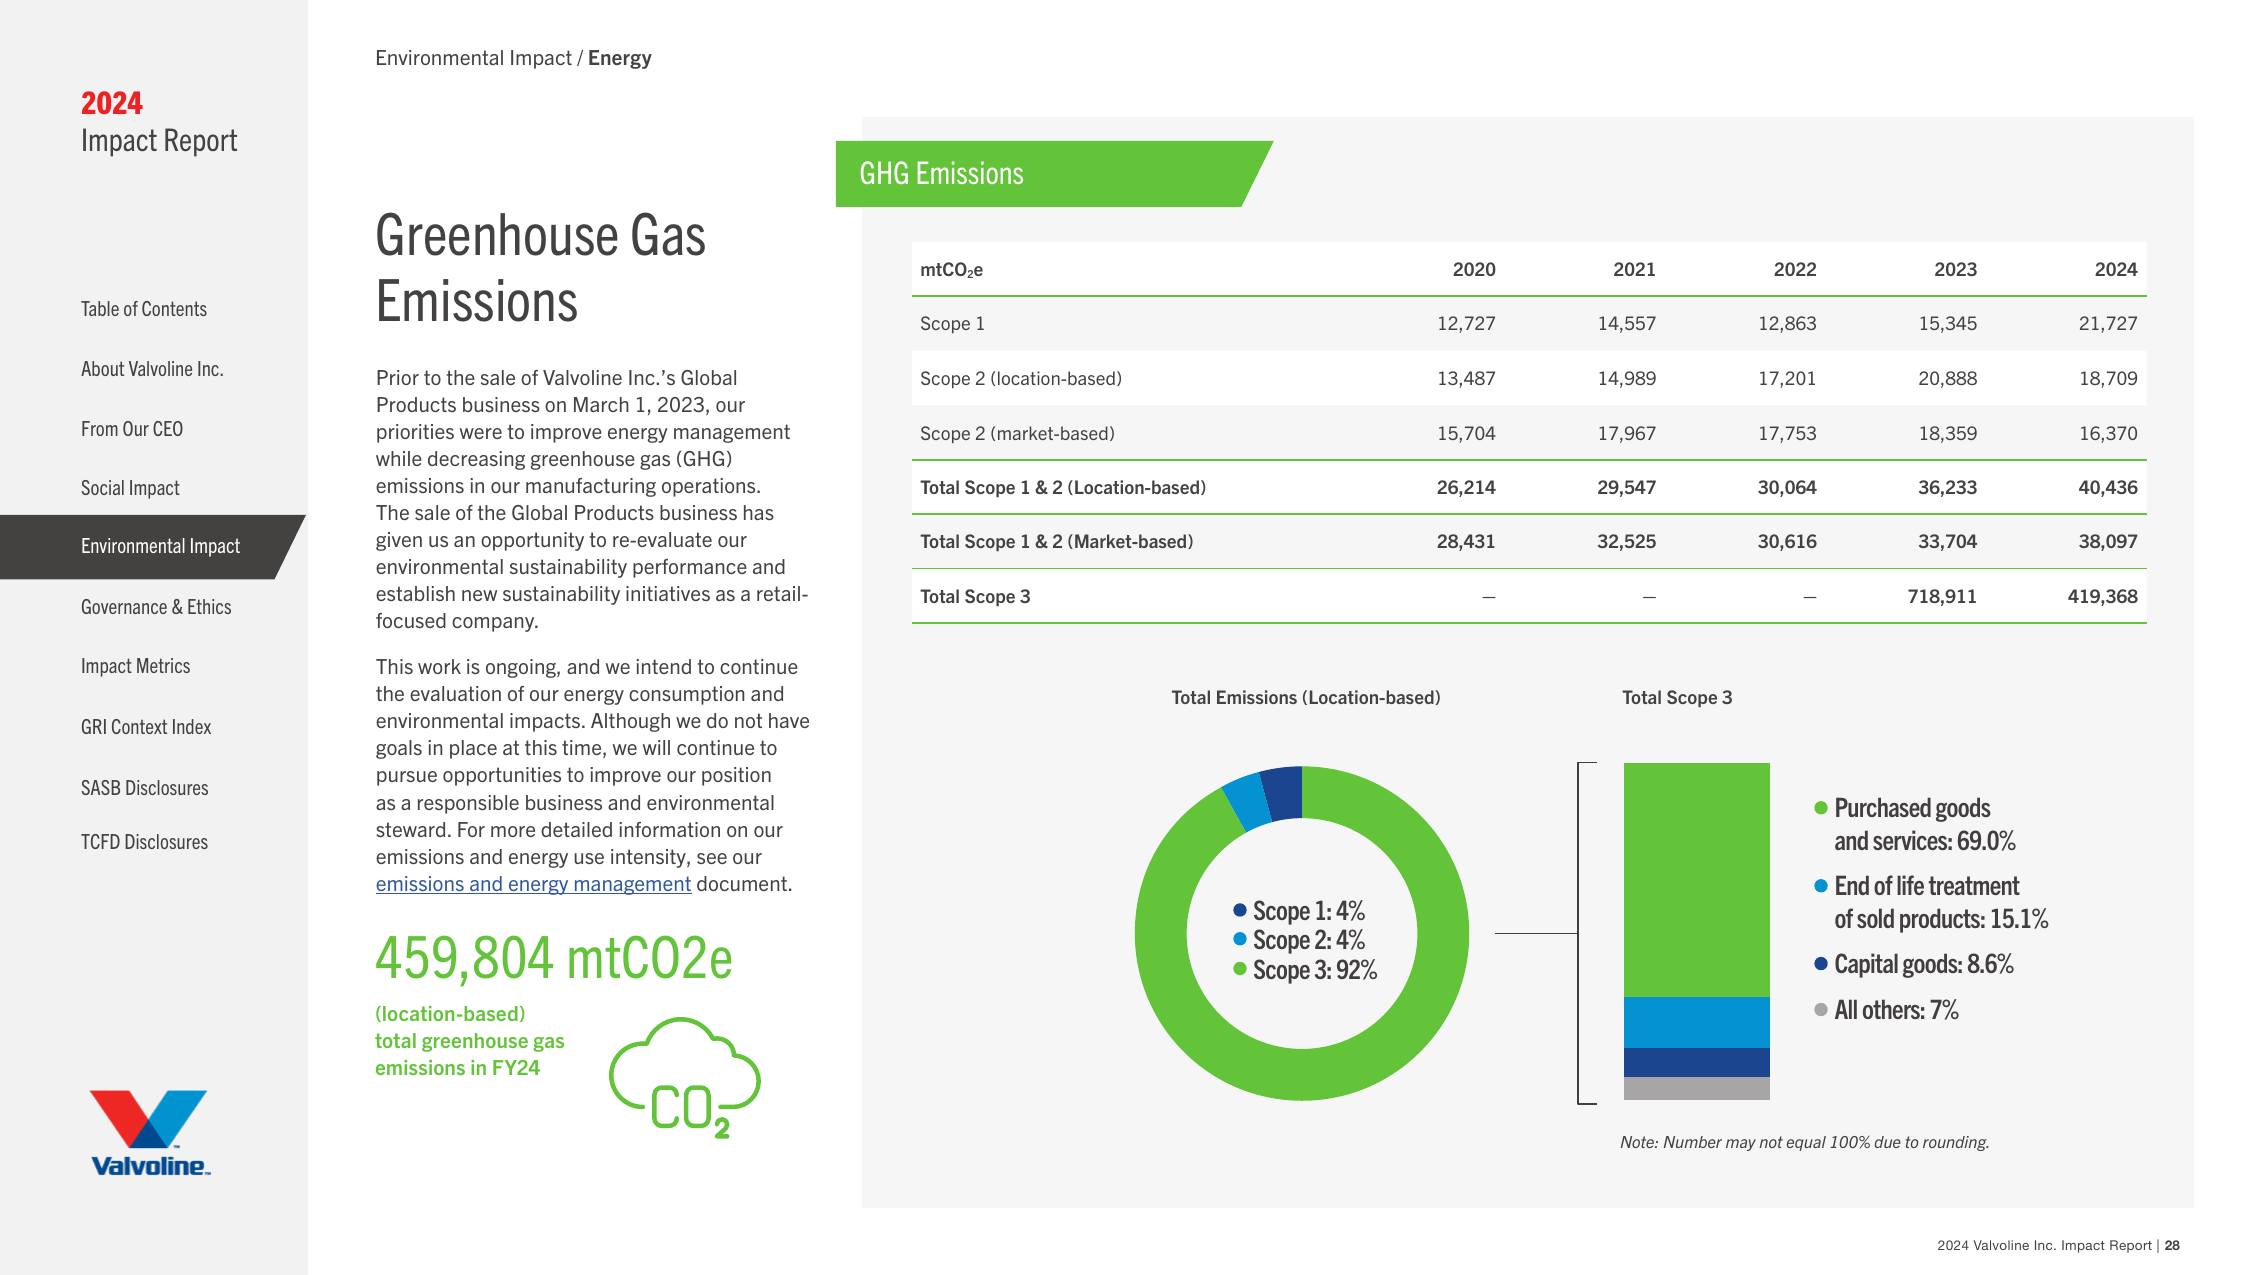Image resolution: width=2250 pixels, height=1275 pixels.
Task: Click the All others: 7% legend
Action: tap(1886, 1010)
